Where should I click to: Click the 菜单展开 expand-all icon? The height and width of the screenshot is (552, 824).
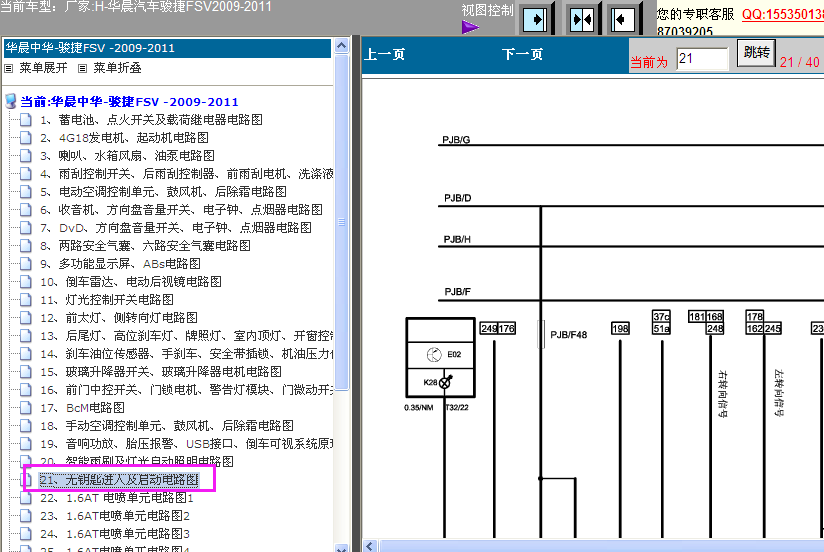(x=8, y=68)
